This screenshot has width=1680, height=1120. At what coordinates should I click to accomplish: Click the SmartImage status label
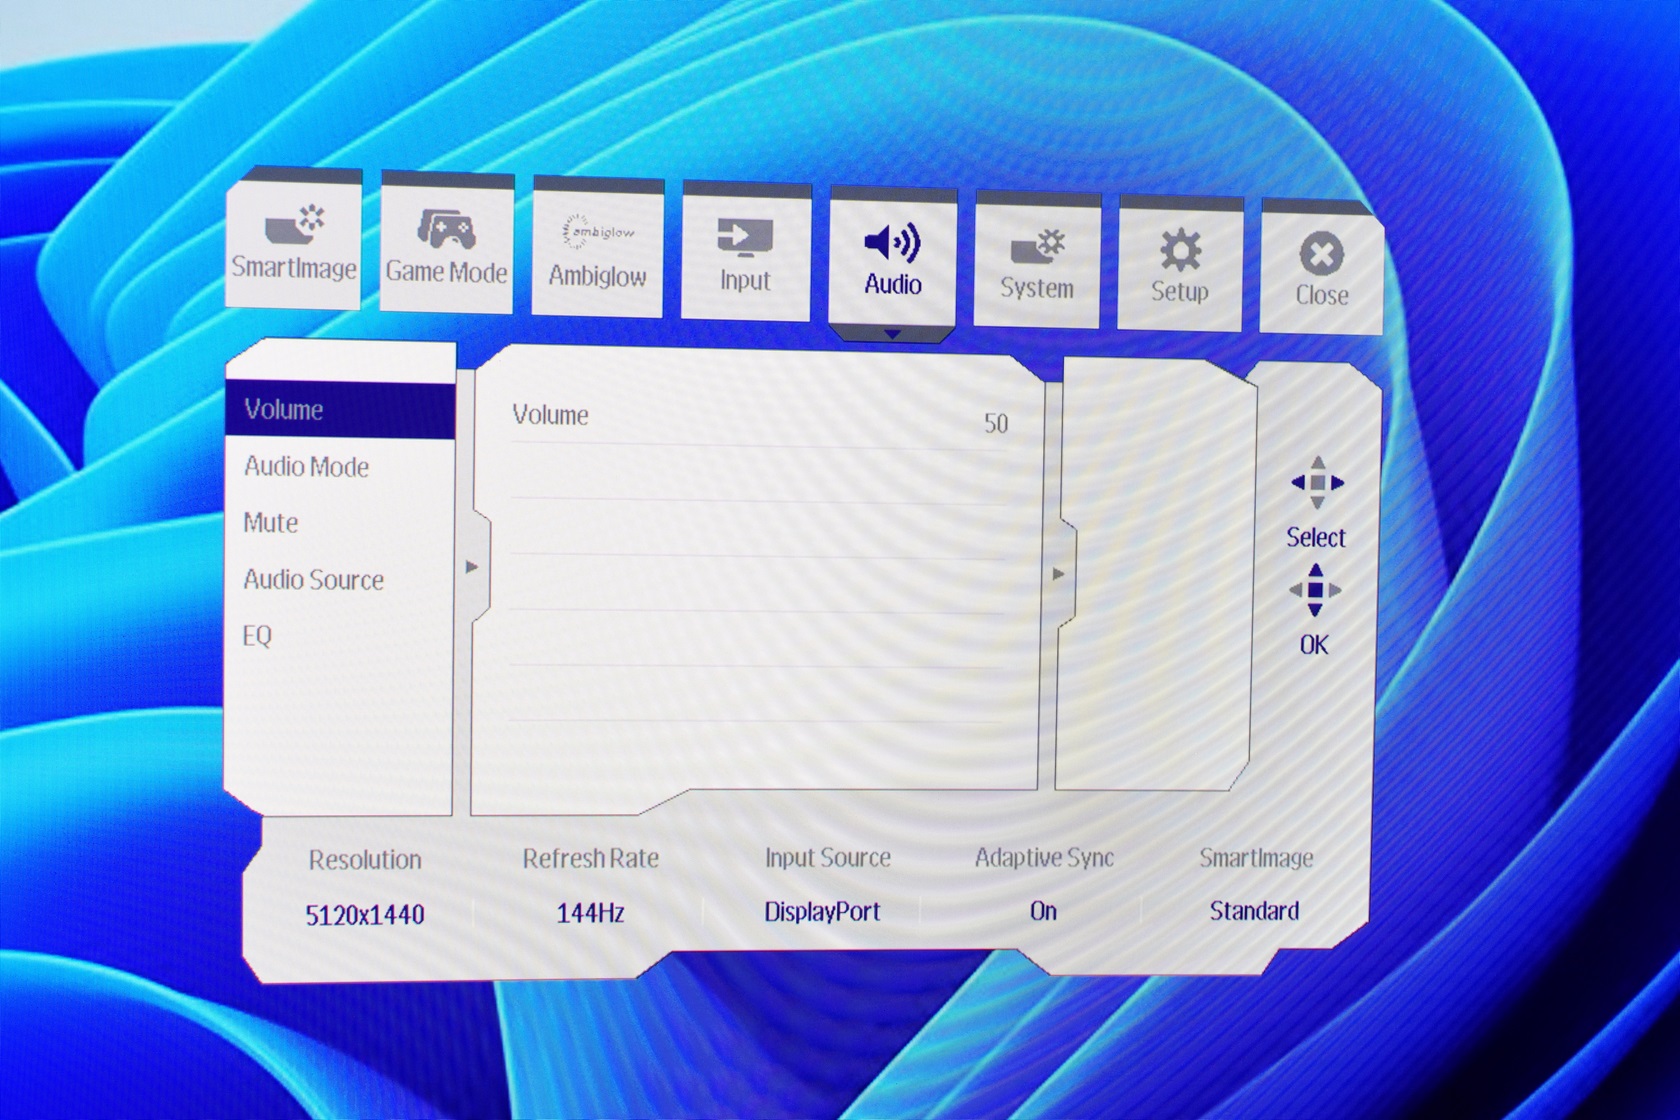click(1256, 858)
